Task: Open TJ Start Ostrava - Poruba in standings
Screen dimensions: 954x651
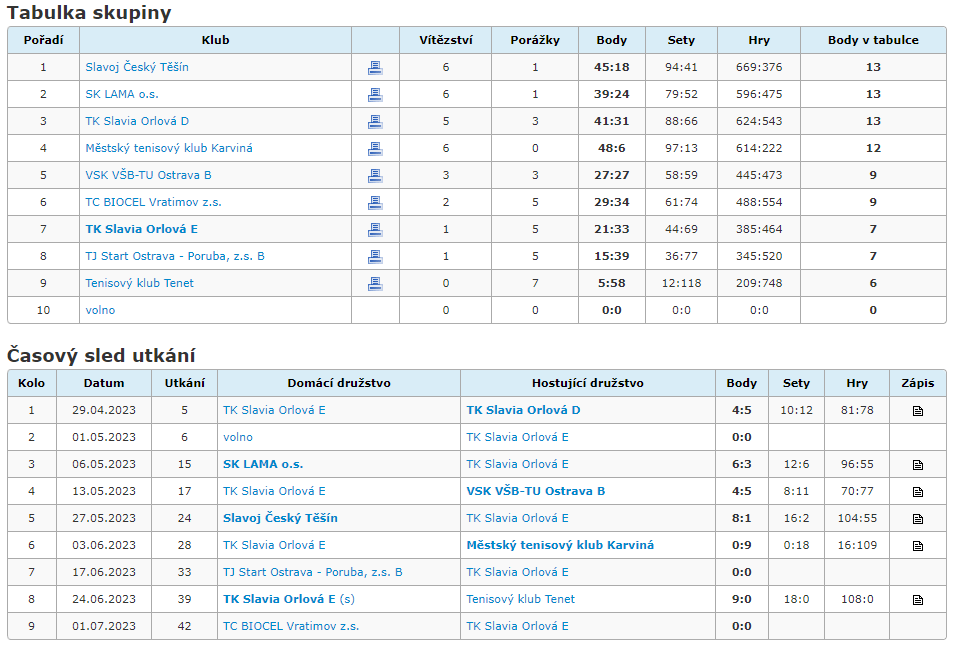Action: pos(175,256)
